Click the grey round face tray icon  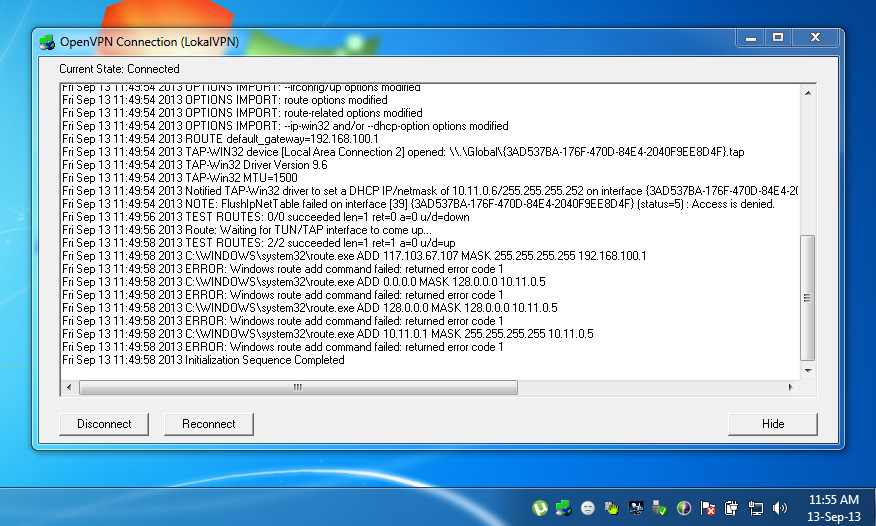click(588, 508)
